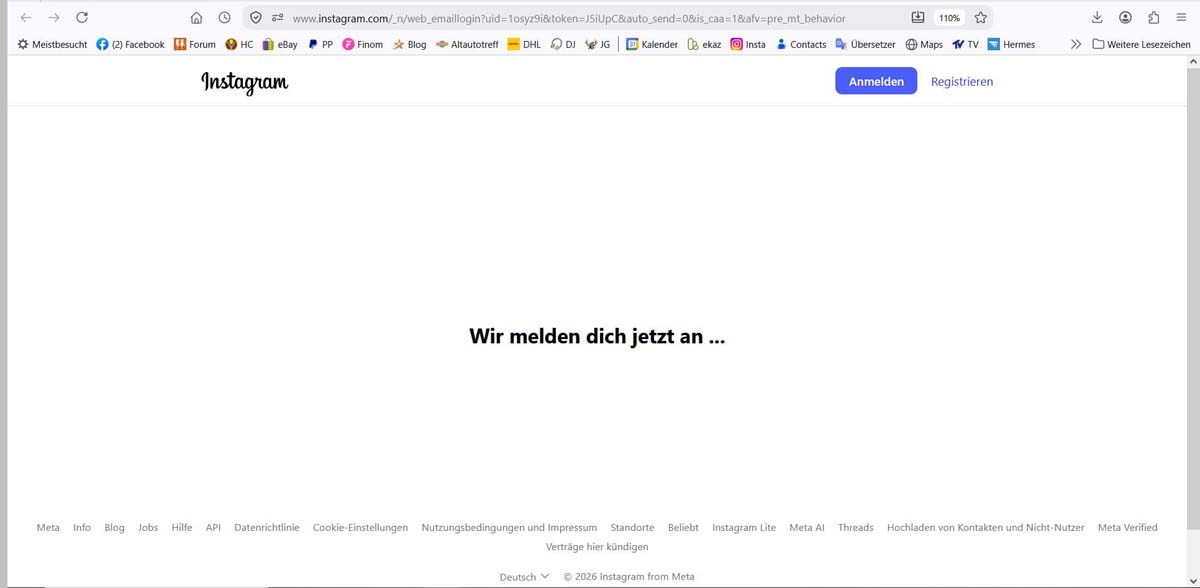Viewport: 1200px width, 588px height.
Task: Open the Hilfe footer link
Action: click(182, 527)
